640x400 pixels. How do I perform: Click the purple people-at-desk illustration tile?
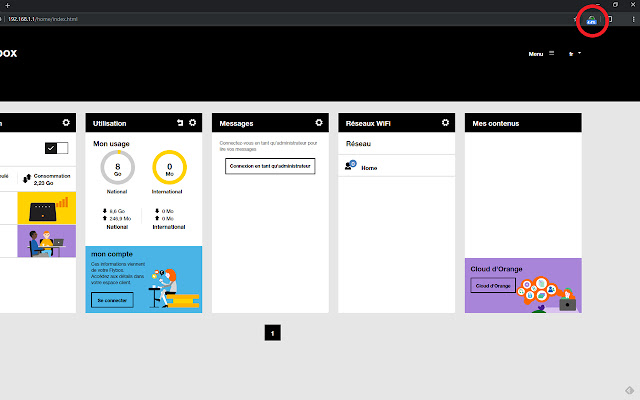47,241
